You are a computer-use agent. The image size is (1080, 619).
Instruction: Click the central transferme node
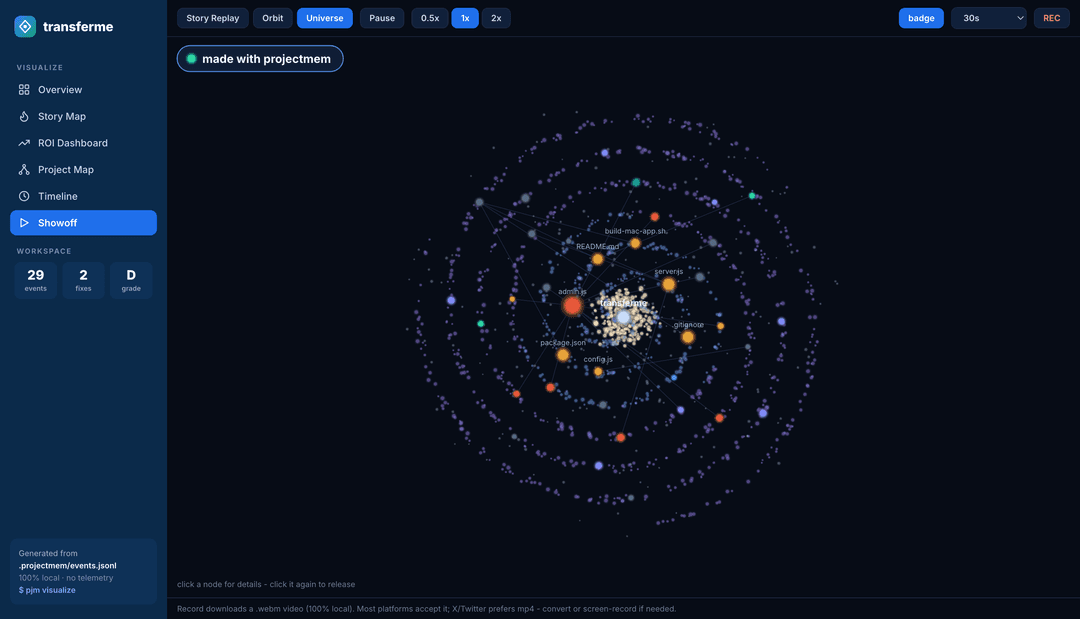(623, 317)
